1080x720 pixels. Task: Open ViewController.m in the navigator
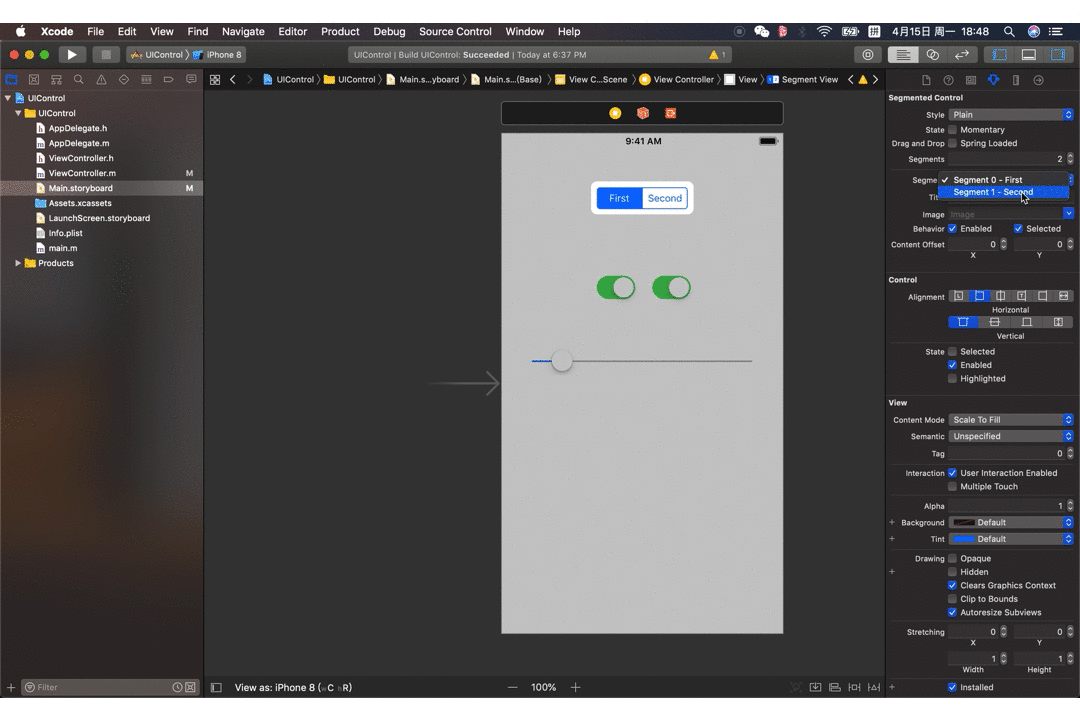pos(82,173)
